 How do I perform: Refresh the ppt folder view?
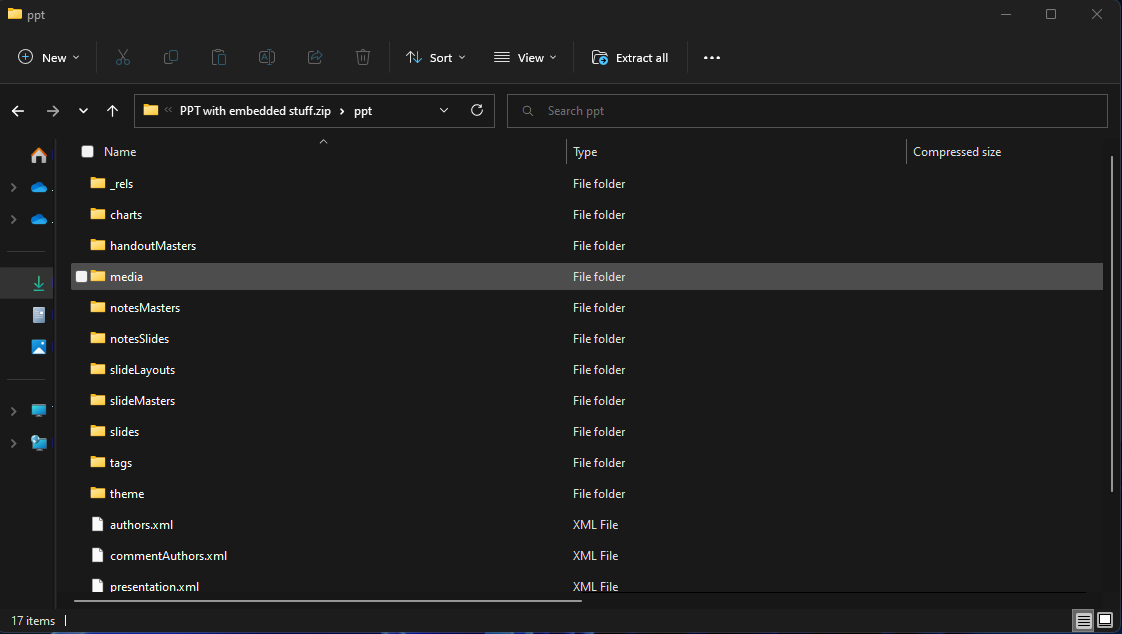point(477,110)
